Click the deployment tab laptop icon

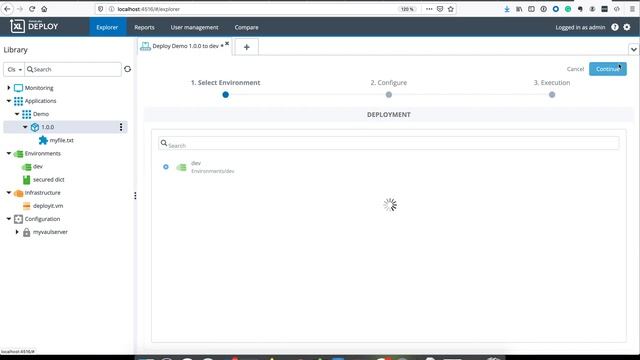tap(145, 46)
